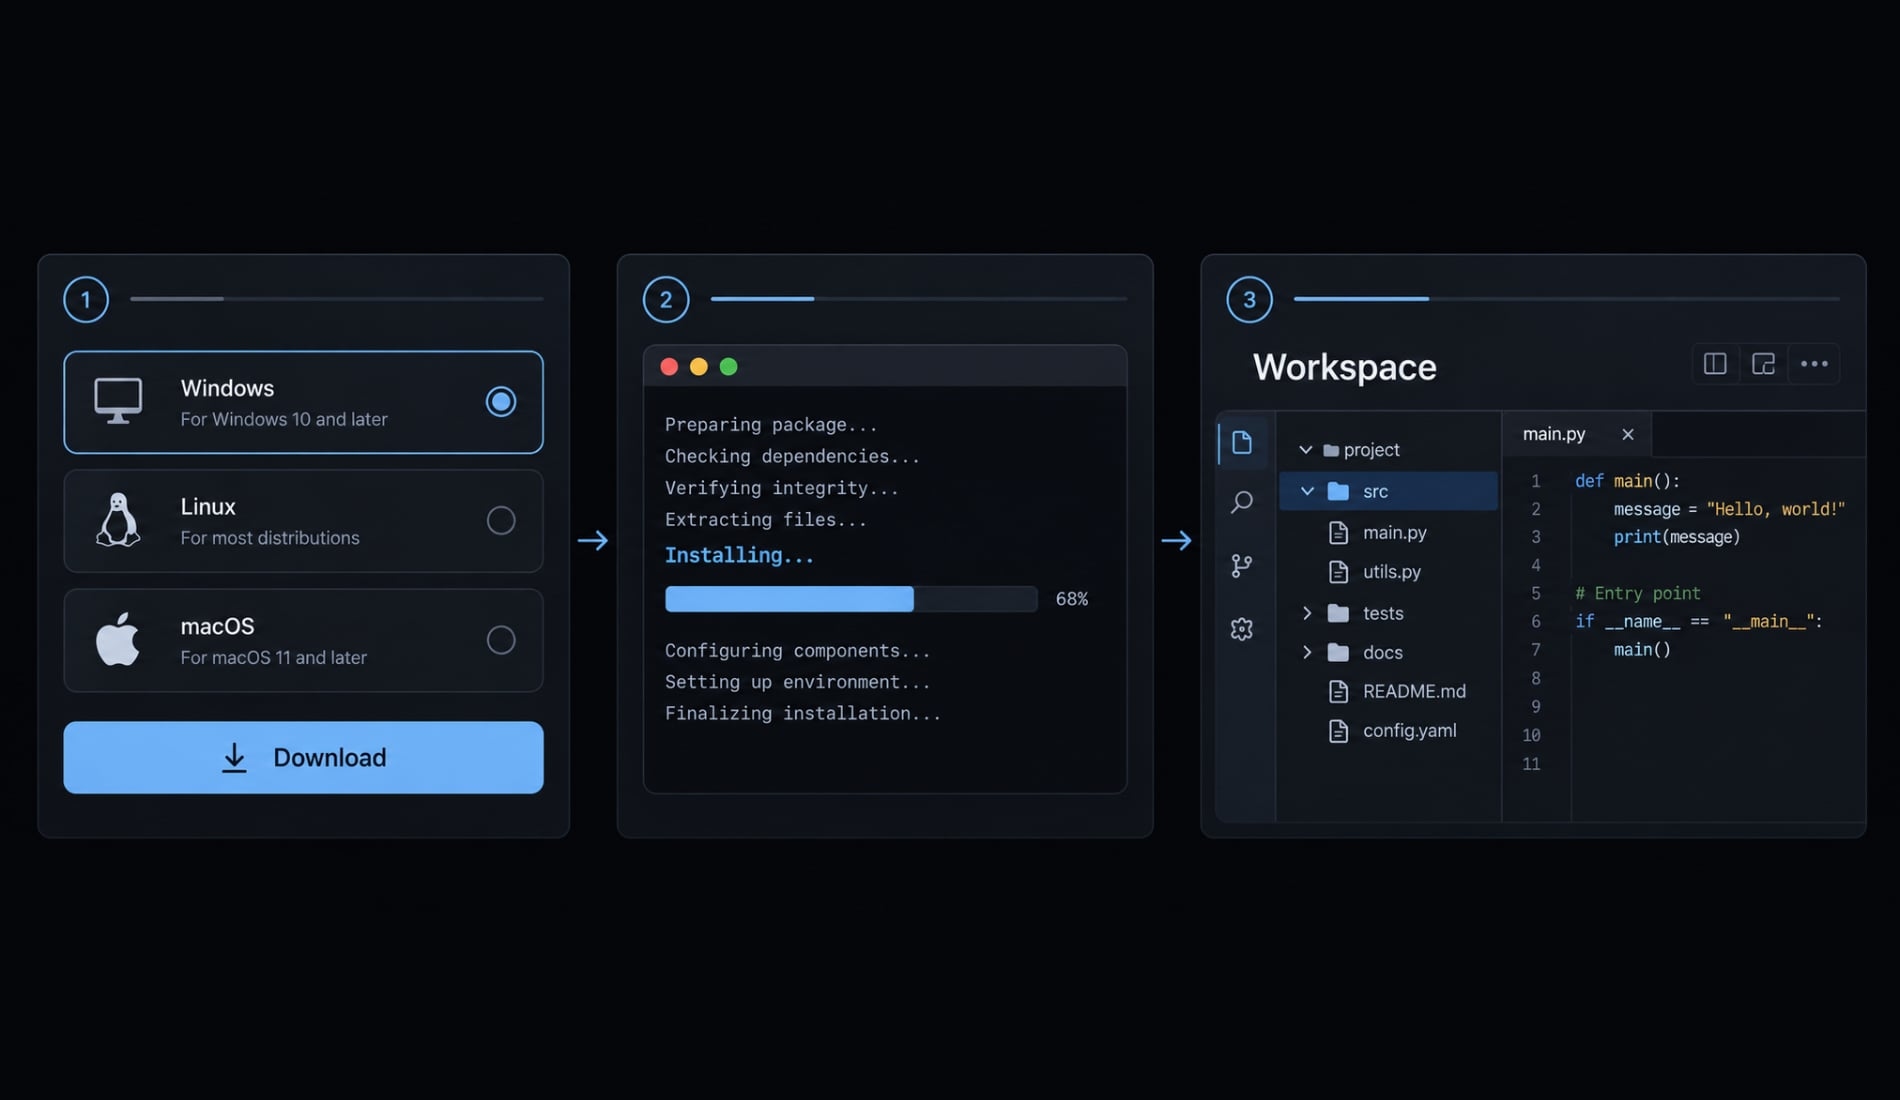Click the "Workspace" heading
This screenshot has width=1900, height=1100.
pyautogui.click(x=1344, y=367)
